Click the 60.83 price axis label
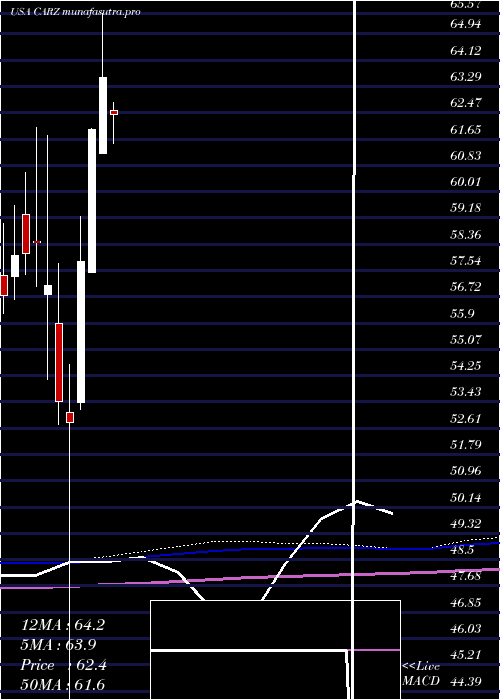500x700 pixels. pyautogui.click(x=466, y=156)
